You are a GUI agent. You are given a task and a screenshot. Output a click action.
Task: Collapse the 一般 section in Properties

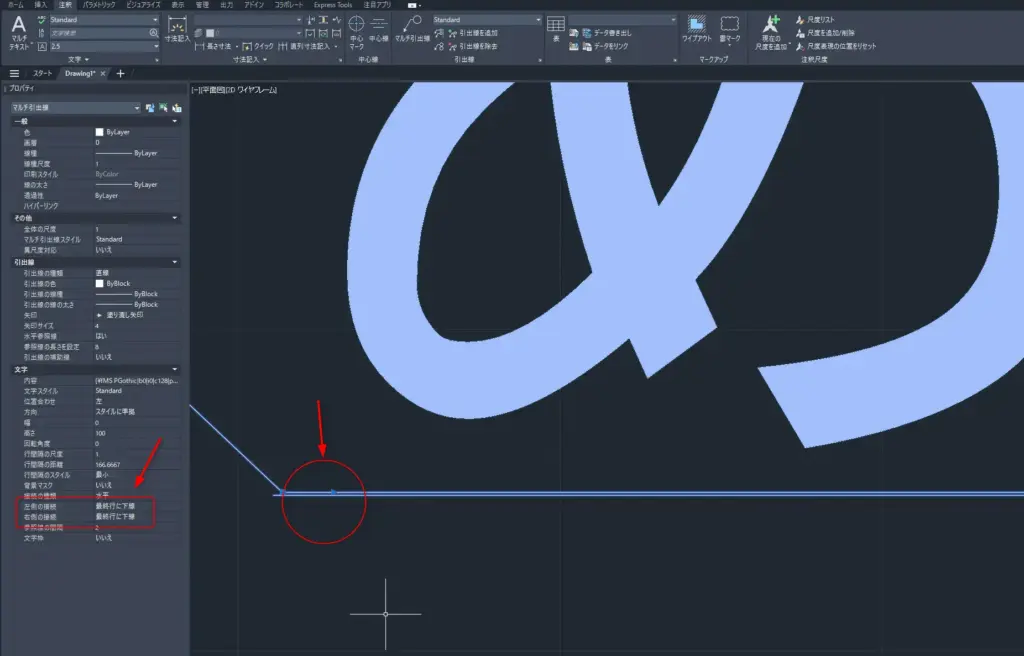[176, 121]
